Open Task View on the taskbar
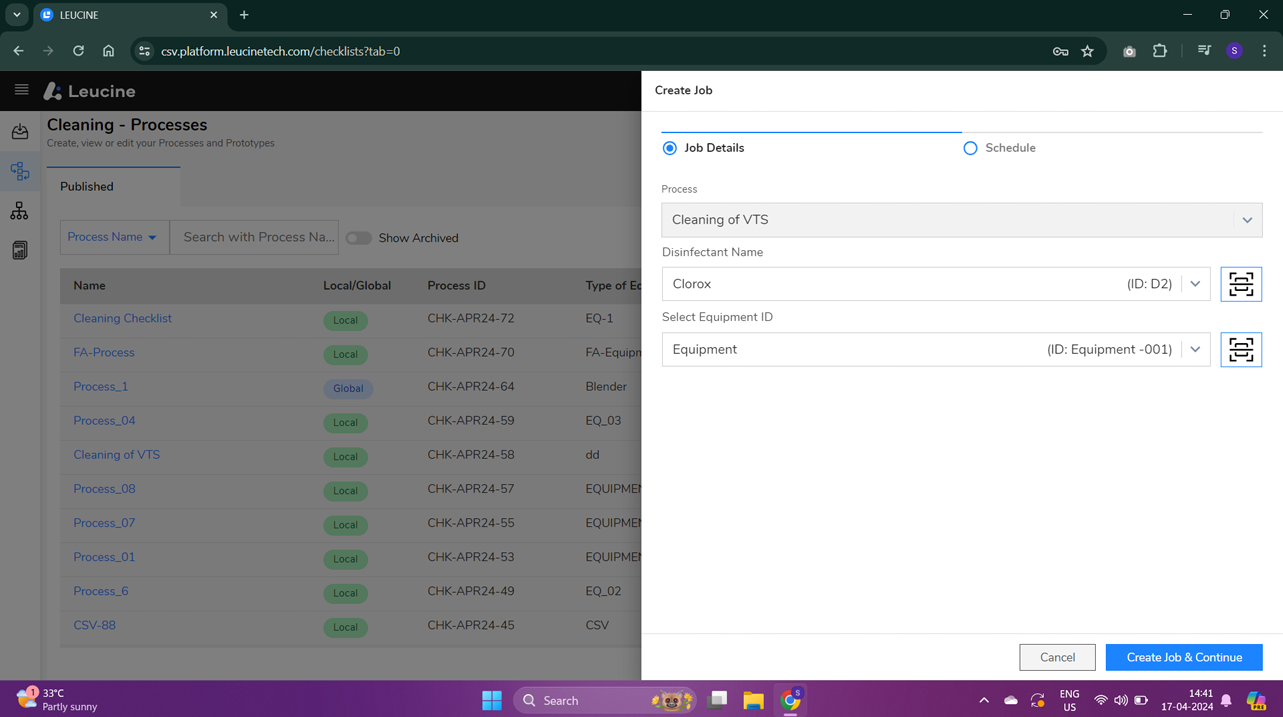 (717, 700)
